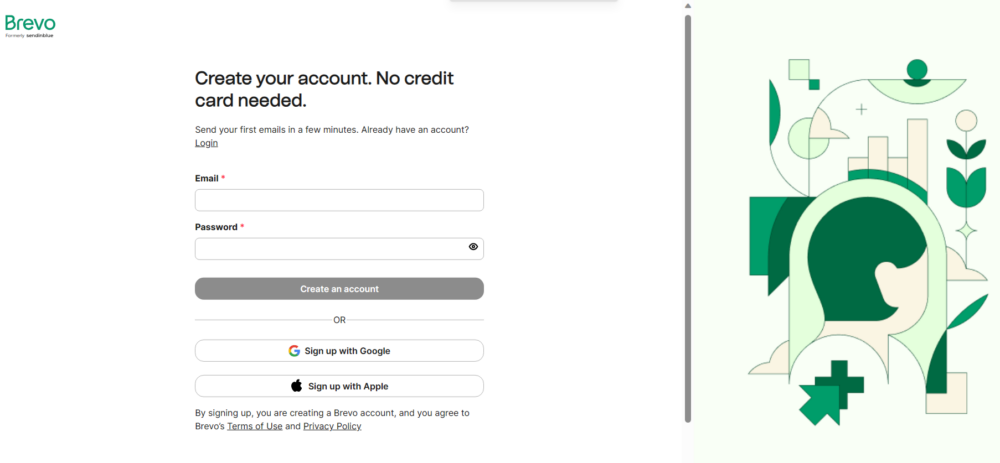Click the page heading text
This screenshot has height=463, width=1000.
[x=324, y=89]
